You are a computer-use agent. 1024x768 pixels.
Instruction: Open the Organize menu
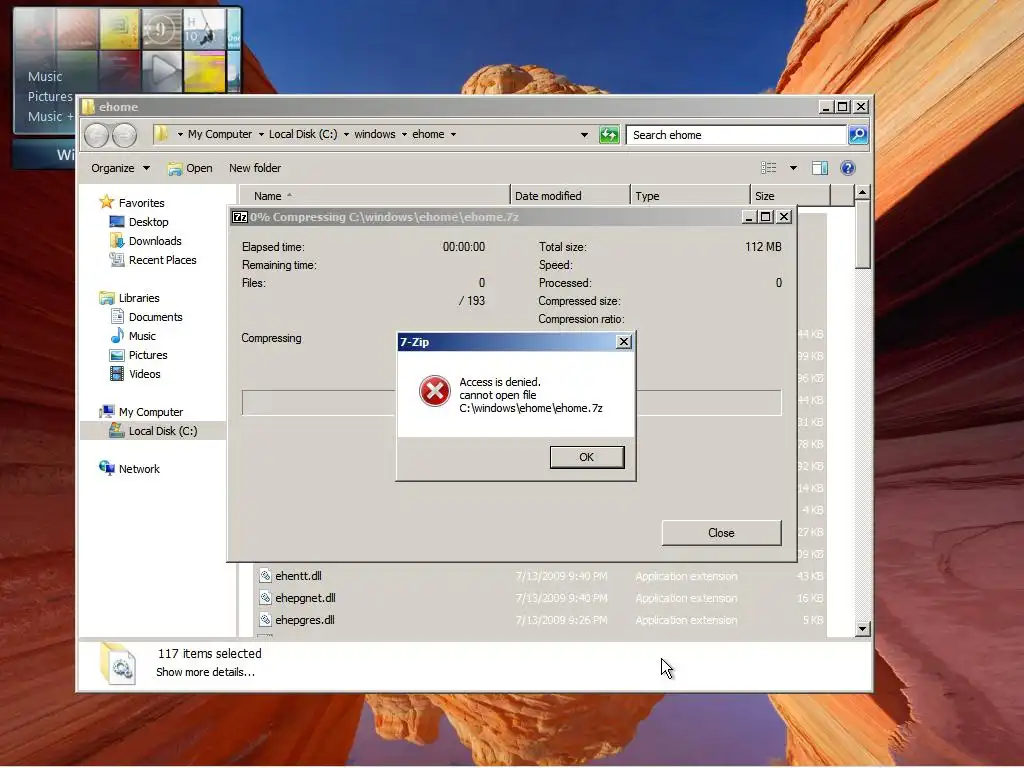pos(120,168)
